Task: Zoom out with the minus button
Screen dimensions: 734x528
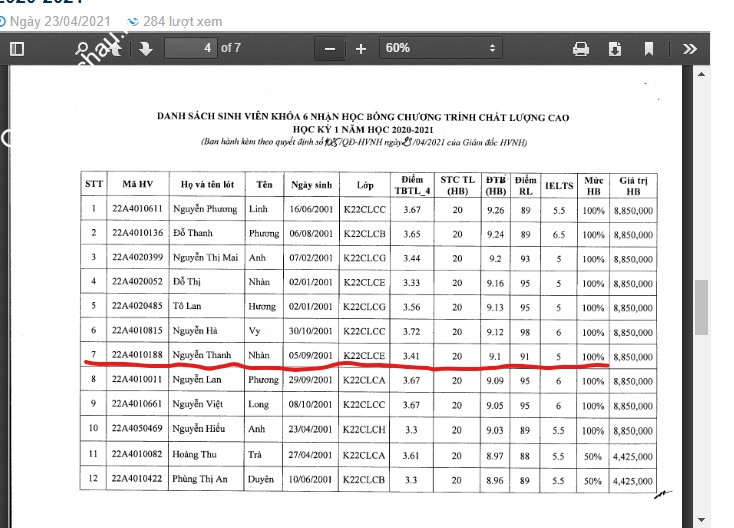Action: [x=330, y=49]
